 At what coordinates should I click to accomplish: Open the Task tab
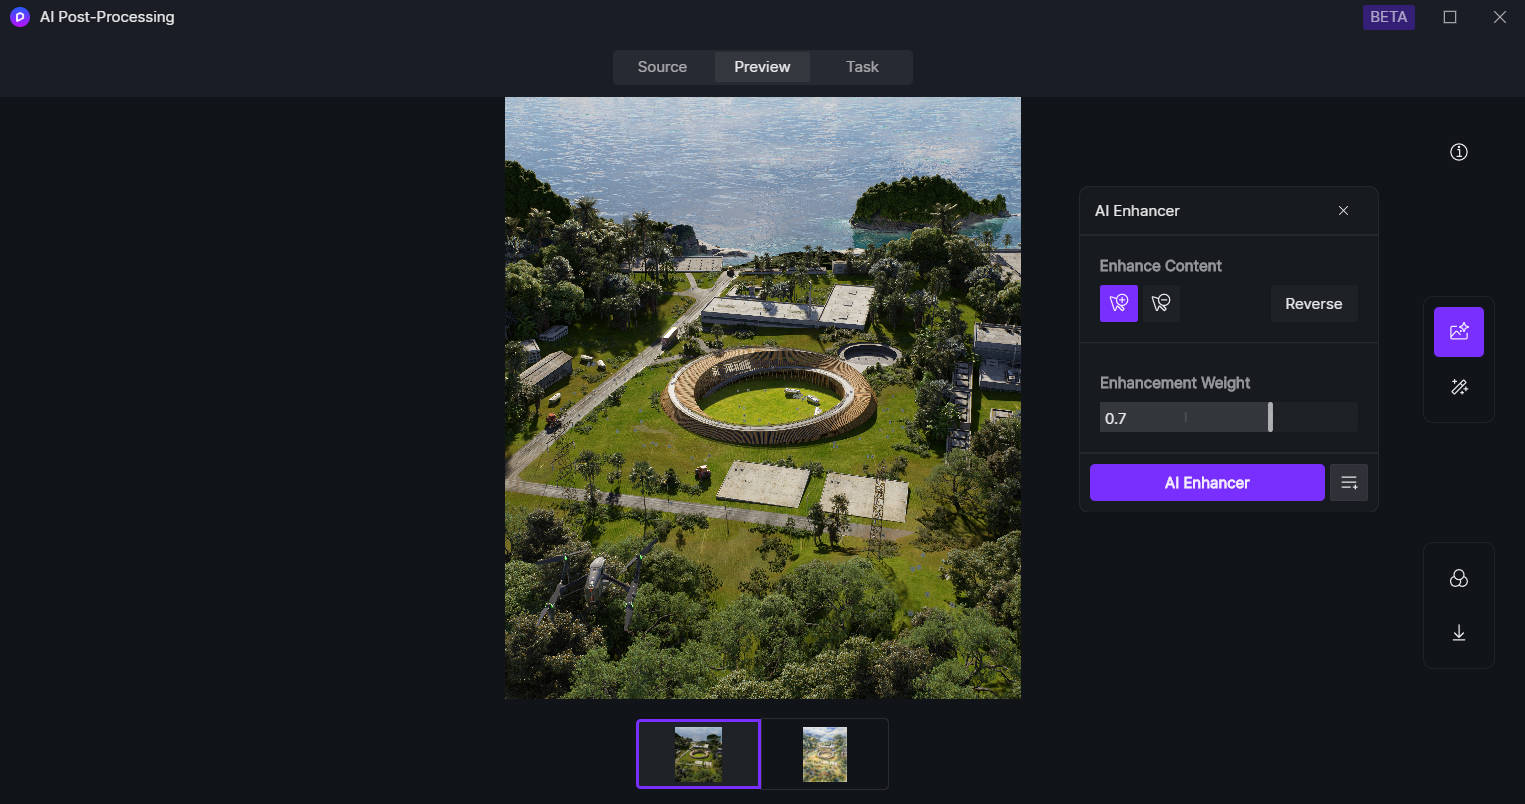(862, 67)
